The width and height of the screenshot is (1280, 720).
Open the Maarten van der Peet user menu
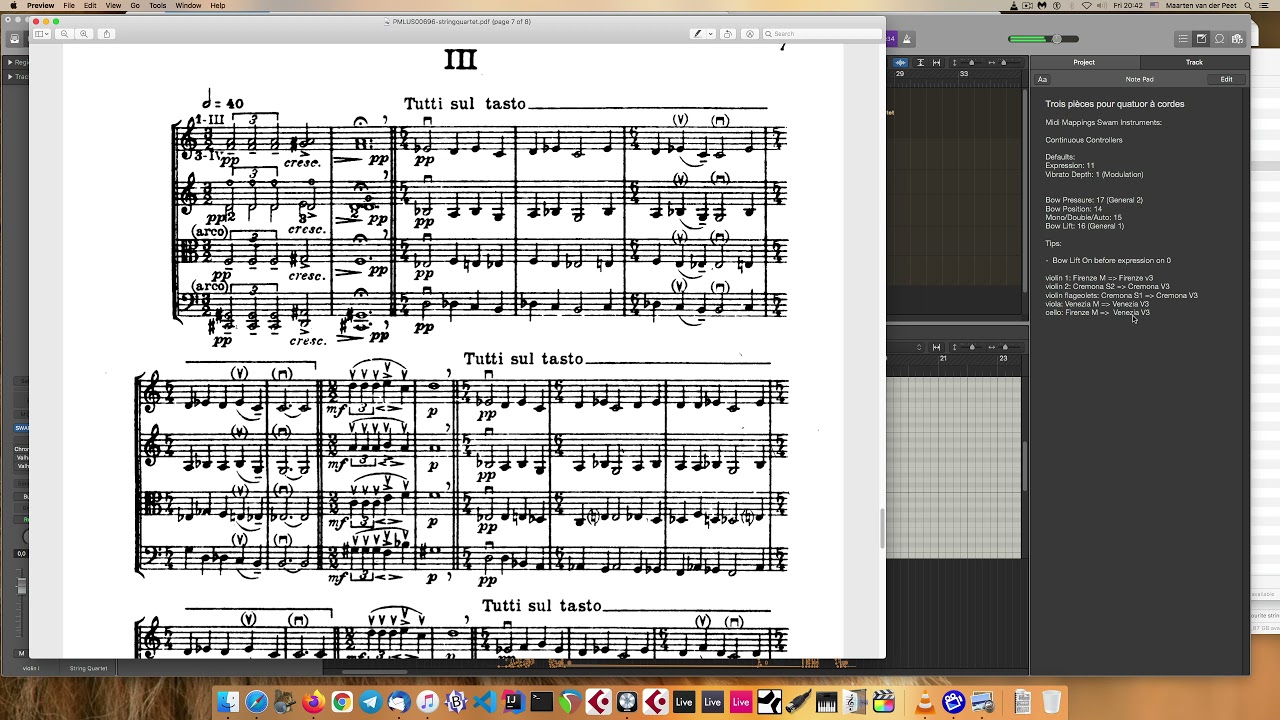(x=1200, y=6)
